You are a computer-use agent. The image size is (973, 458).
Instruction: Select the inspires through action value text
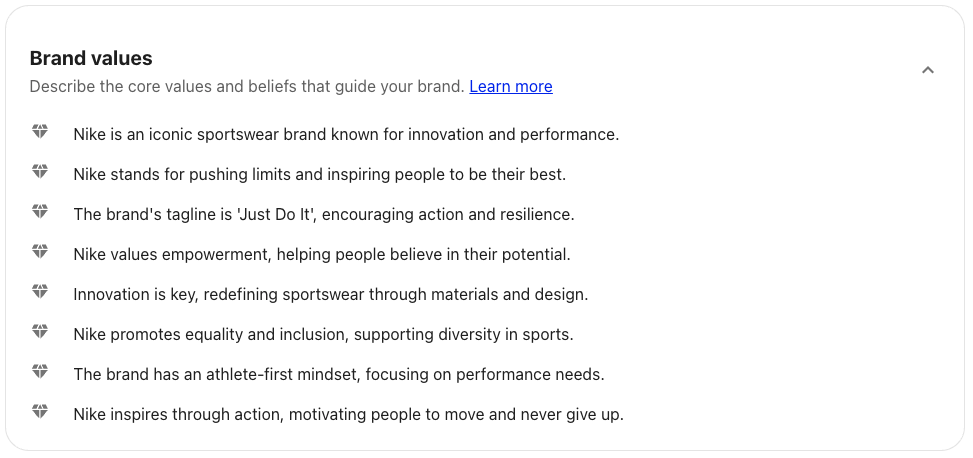point(349,415)
